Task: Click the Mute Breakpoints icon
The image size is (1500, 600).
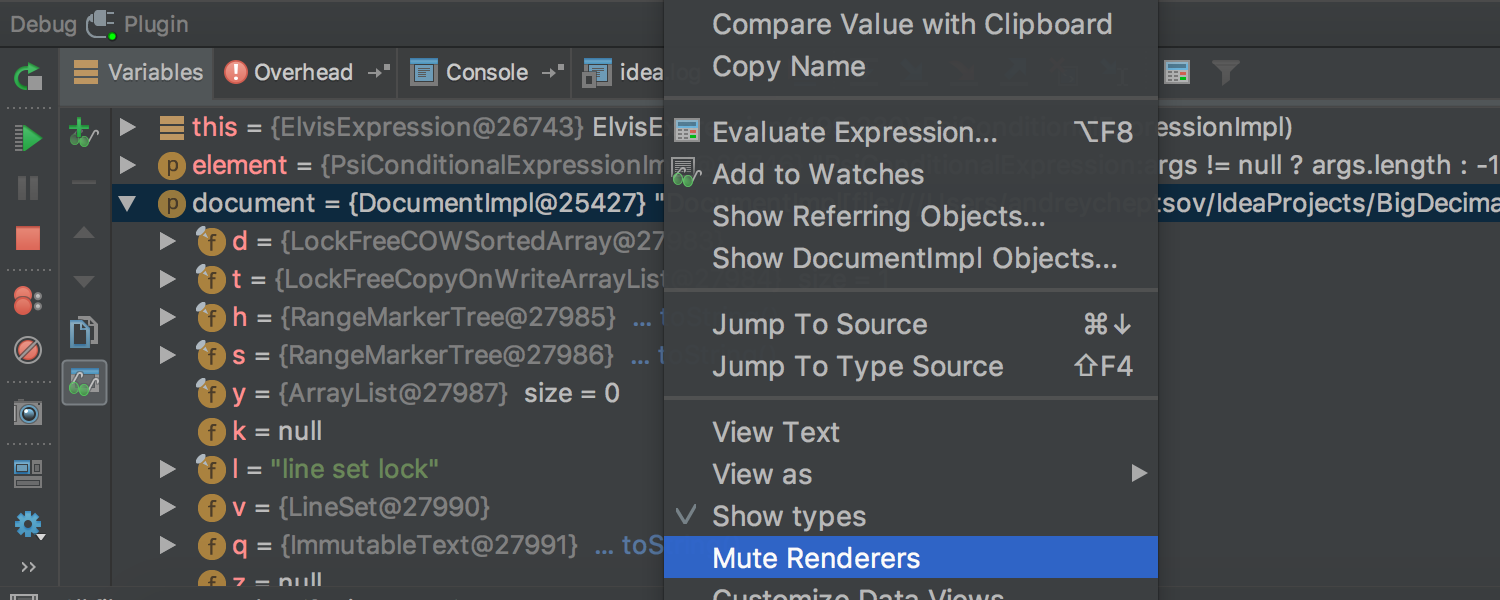Action: 28,350
